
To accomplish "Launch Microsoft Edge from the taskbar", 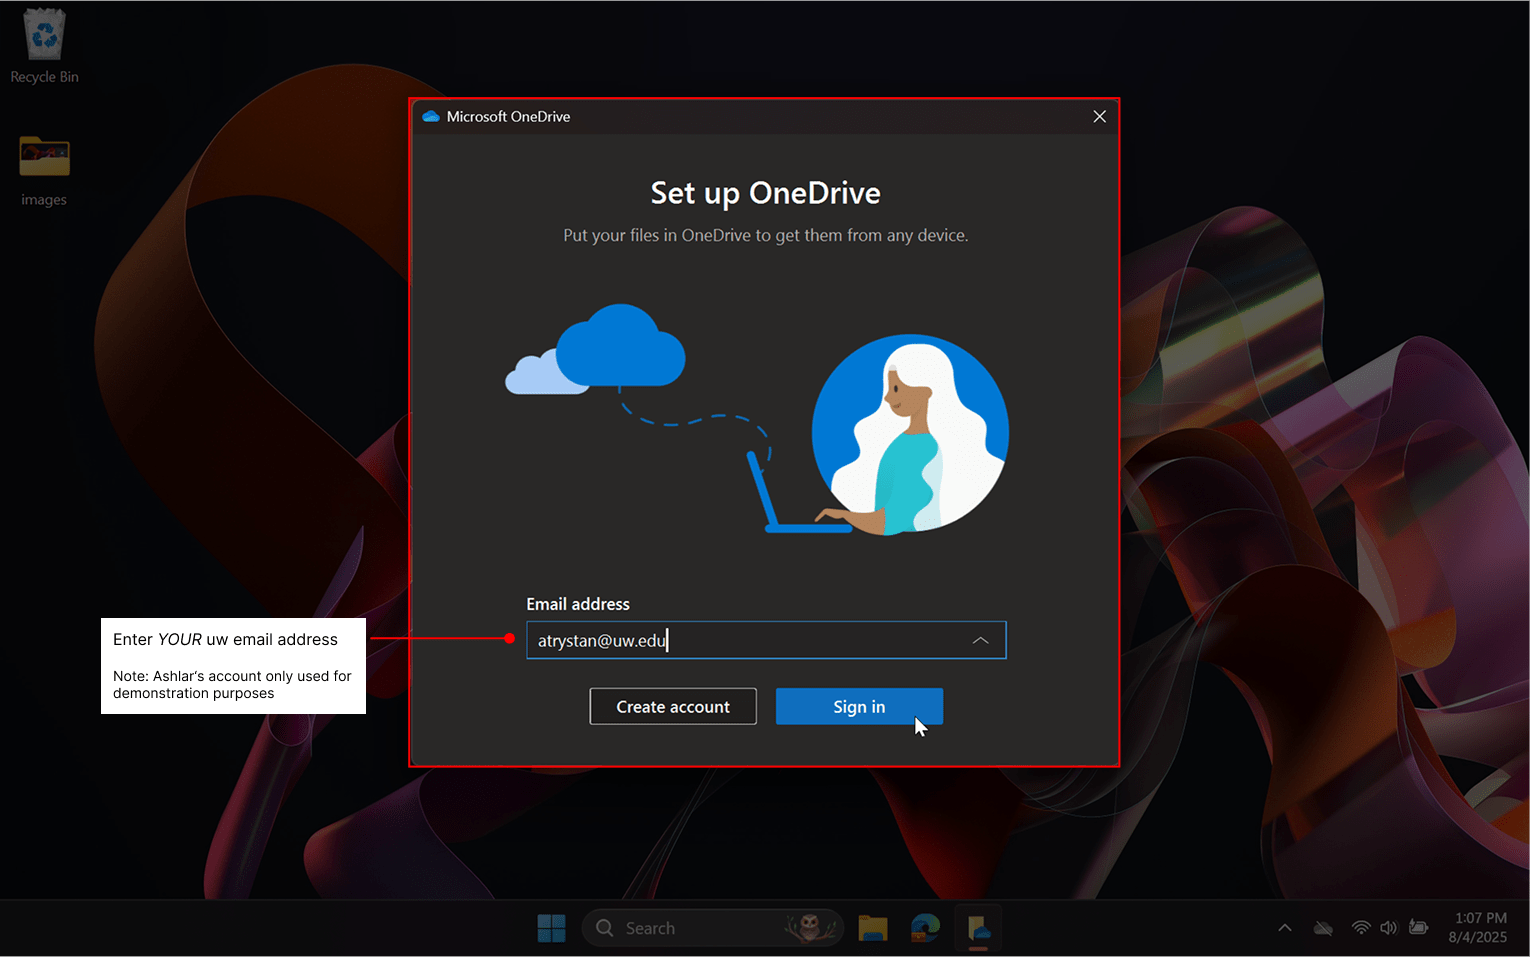I will pyautogui.click(x=925, y=928).
